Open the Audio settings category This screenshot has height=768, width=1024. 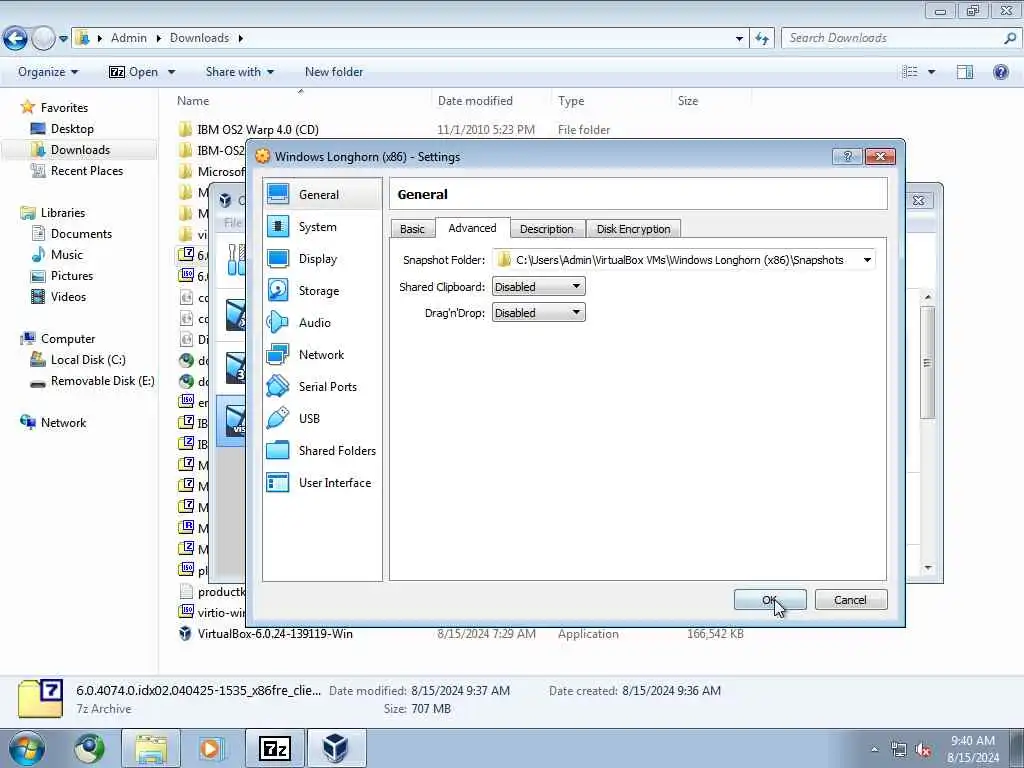tap(322, 323)
